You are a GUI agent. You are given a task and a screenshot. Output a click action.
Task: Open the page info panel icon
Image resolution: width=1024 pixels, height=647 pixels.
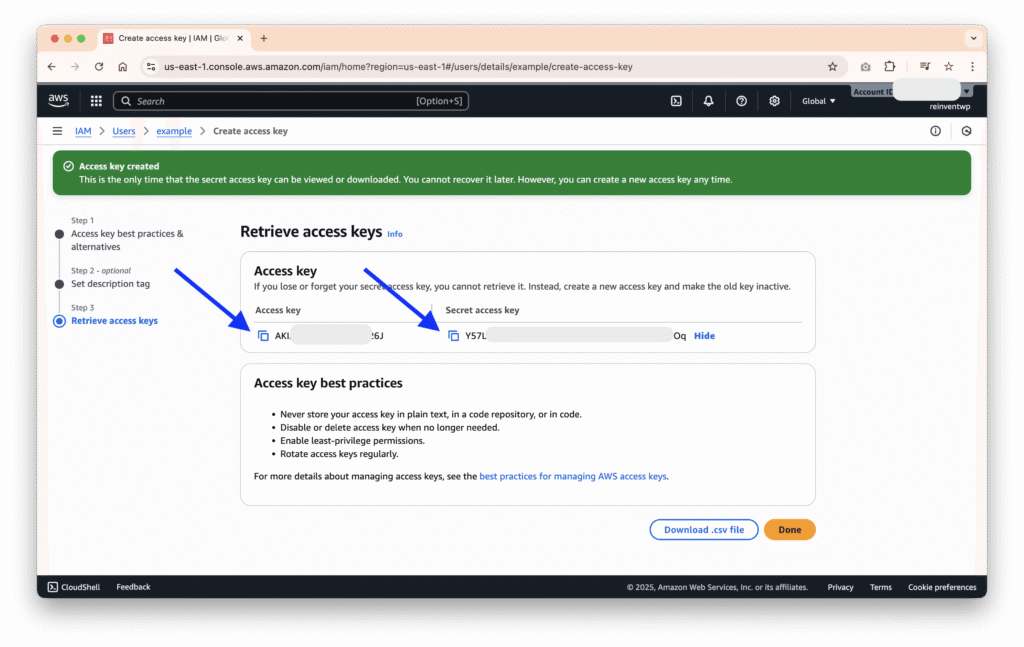[x=935, y=131]
